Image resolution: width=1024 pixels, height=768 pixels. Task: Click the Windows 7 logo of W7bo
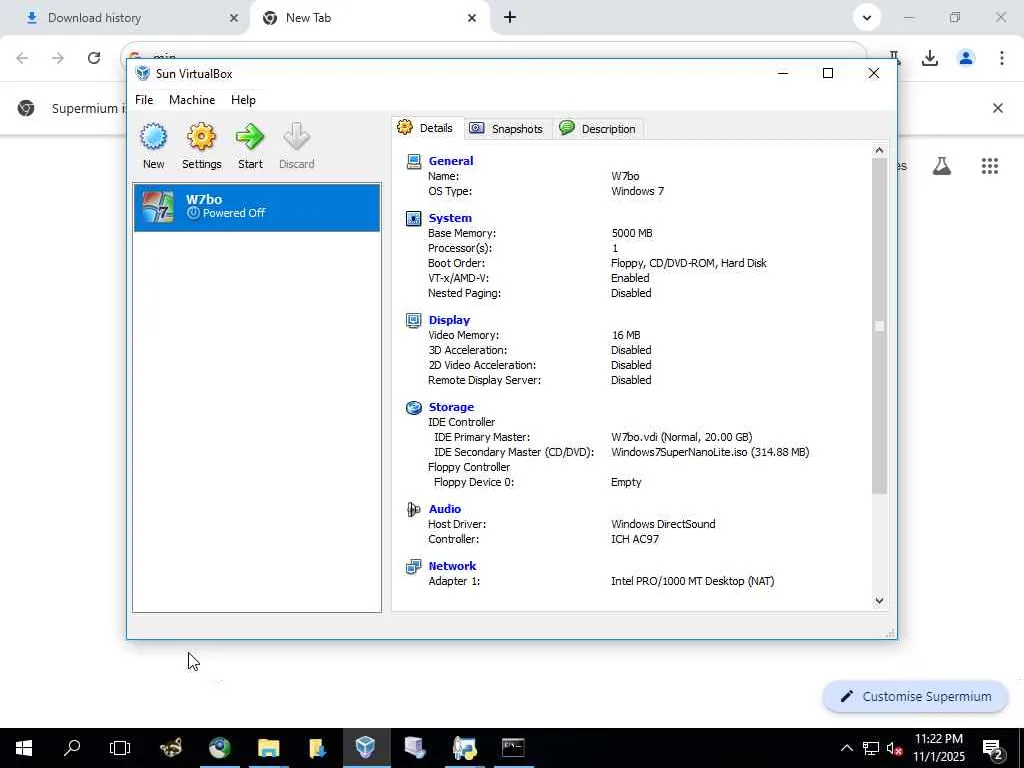158,207
